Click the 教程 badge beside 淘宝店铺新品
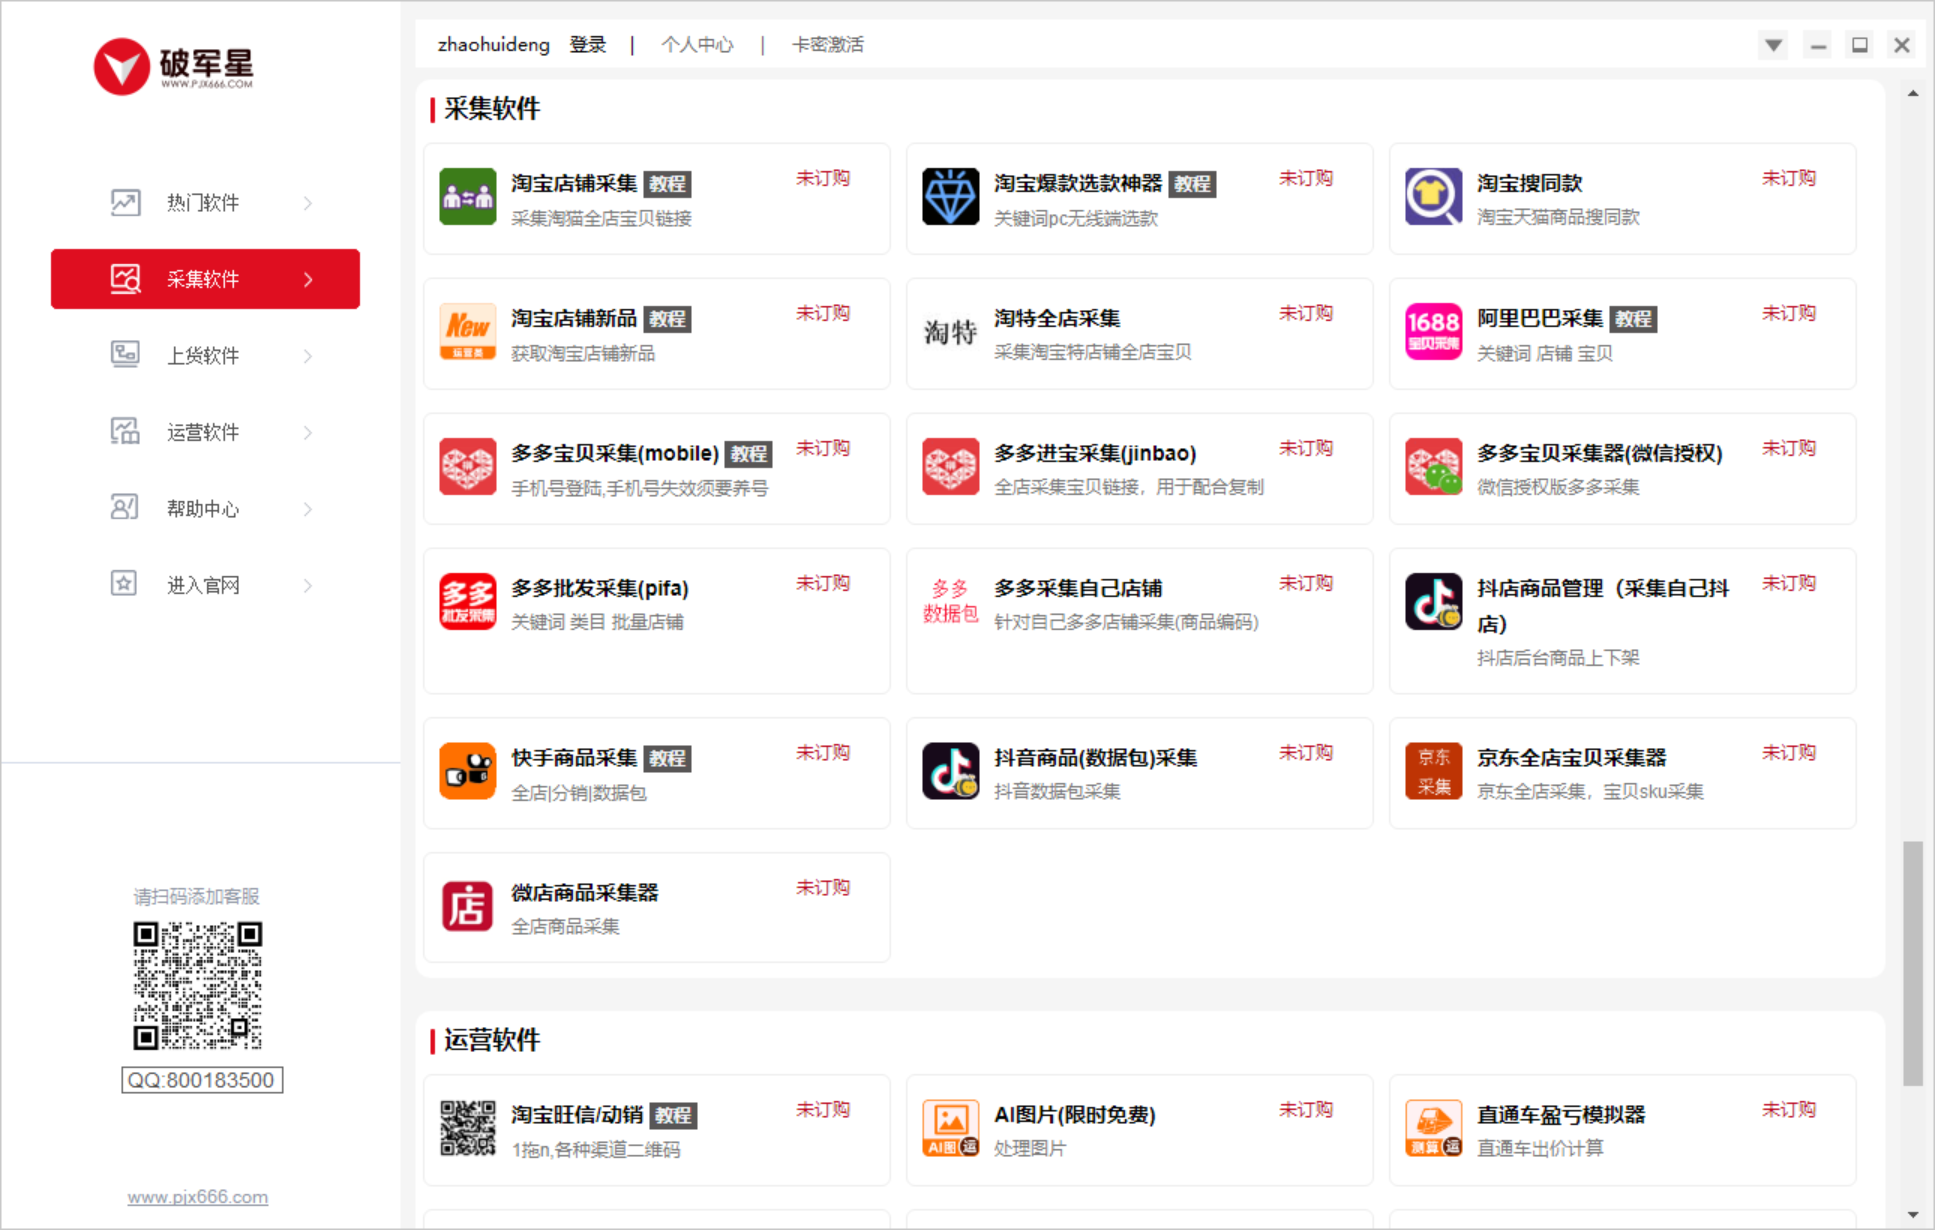This screenshot has height=1230, width=1935. (x=667, y=319)
